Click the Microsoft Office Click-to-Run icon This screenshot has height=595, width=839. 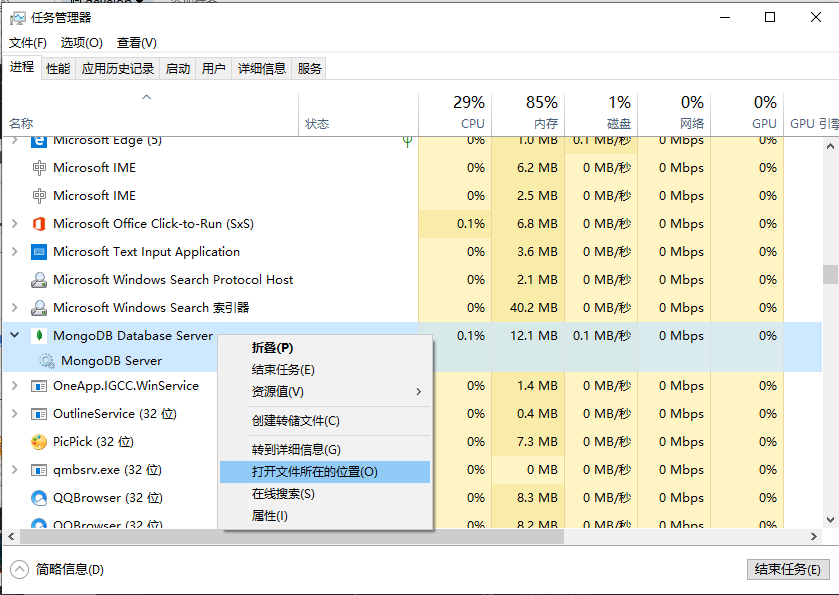point(39,224)
